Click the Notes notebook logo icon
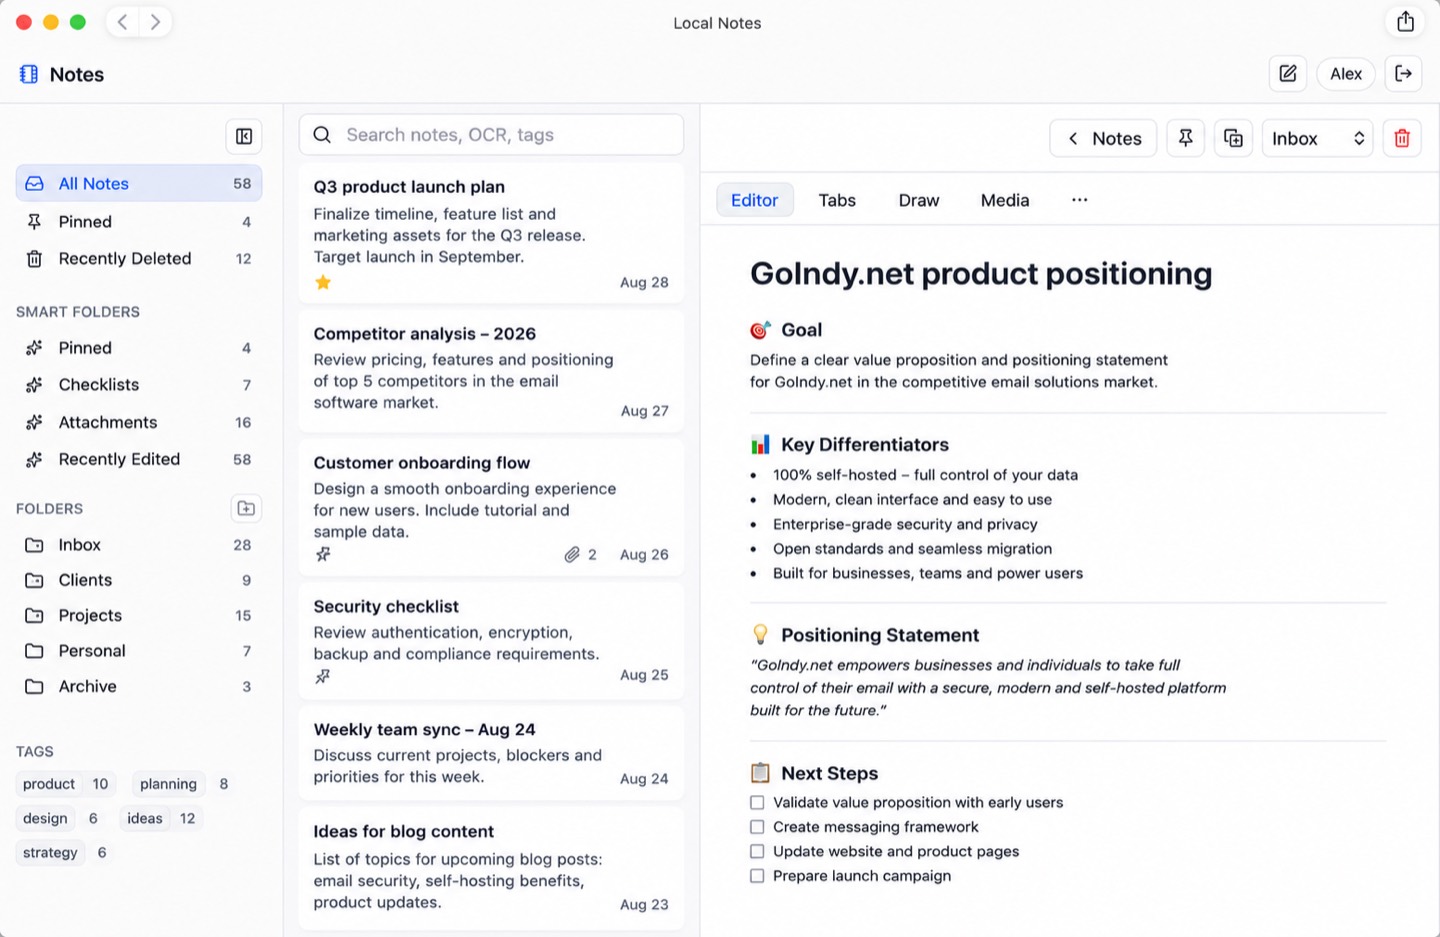Image resolution: width=1440 pixels, height=937 pixels. point(29,74)
